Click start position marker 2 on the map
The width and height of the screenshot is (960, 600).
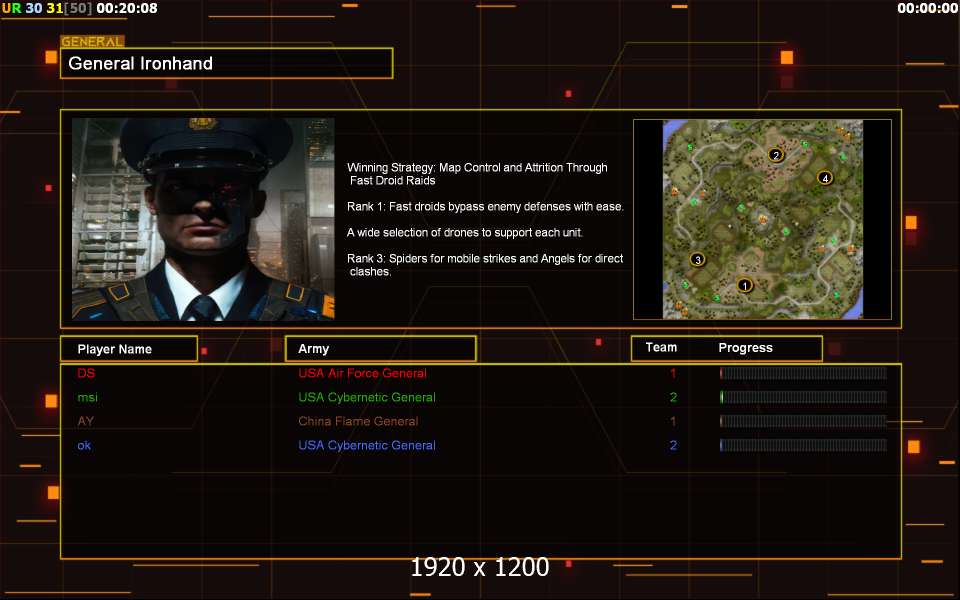click(x=776, y=155)
